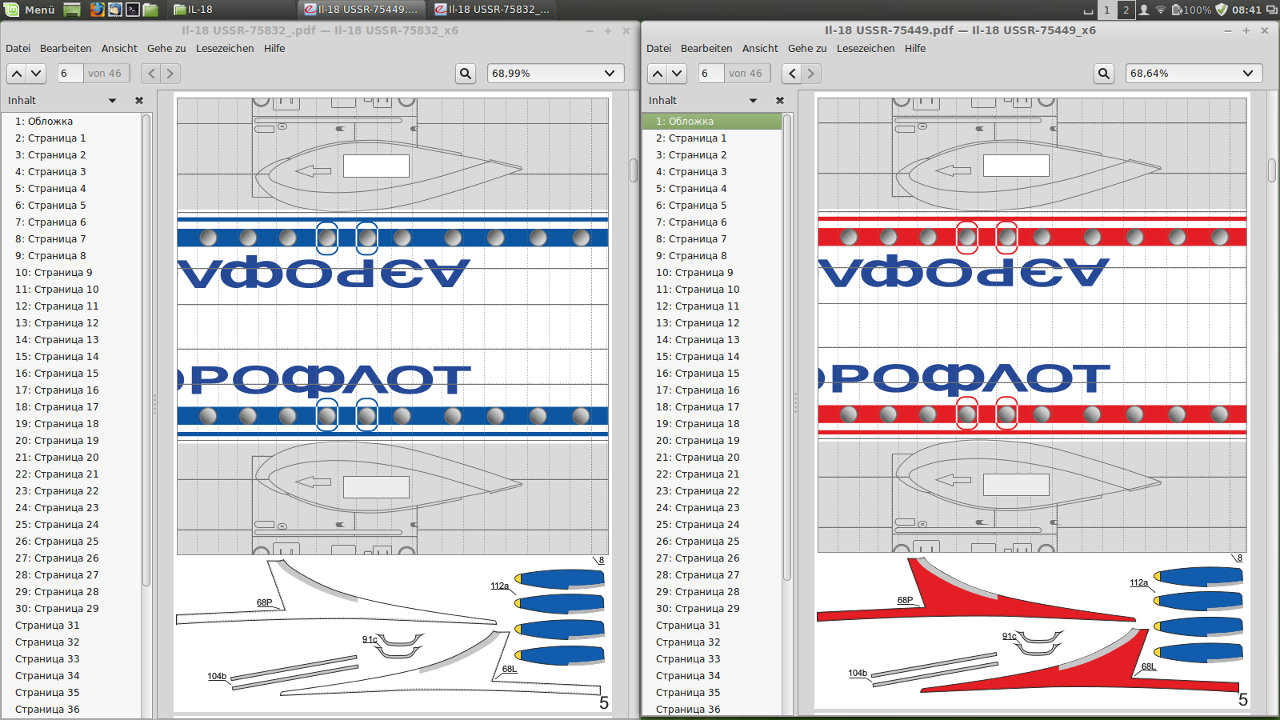
Task: Navigate back in history in USSR-75832 window
Action: click(x=151, y=73)
